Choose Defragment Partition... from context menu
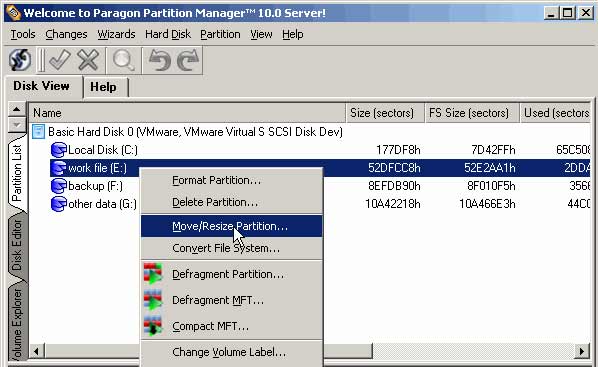The height and width of the screenshot is (367, 598). (x=231, y=274)
